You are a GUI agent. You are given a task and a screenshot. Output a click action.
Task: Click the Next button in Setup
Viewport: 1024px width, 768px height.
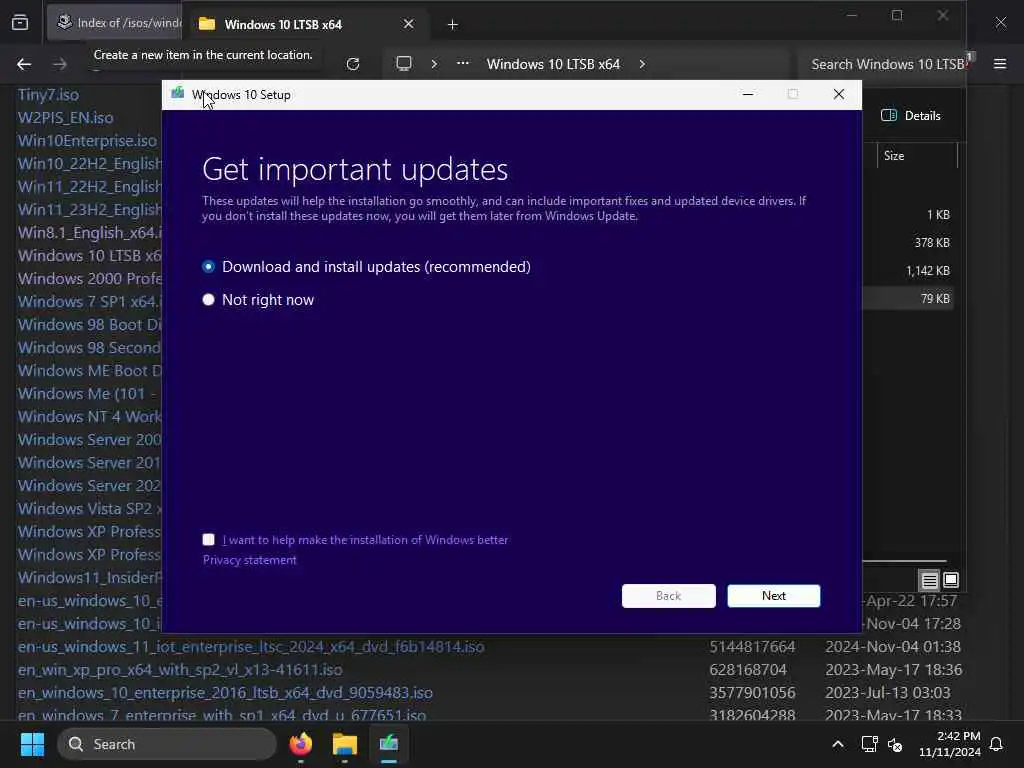(x=773, y=596)
